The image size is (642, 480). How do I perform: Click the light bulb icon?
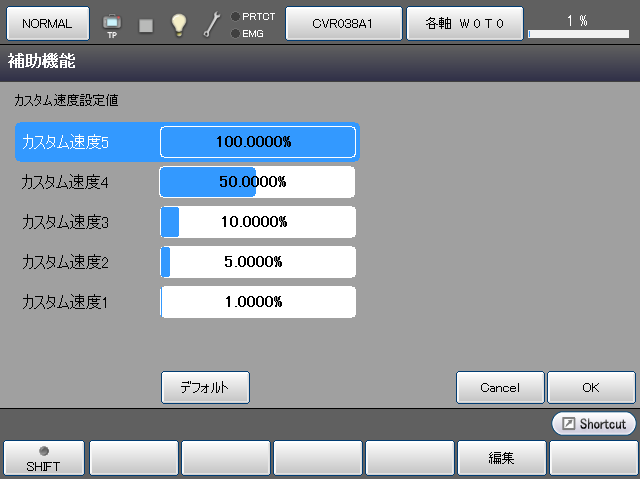pyautogui.click(x=179, y=23)
